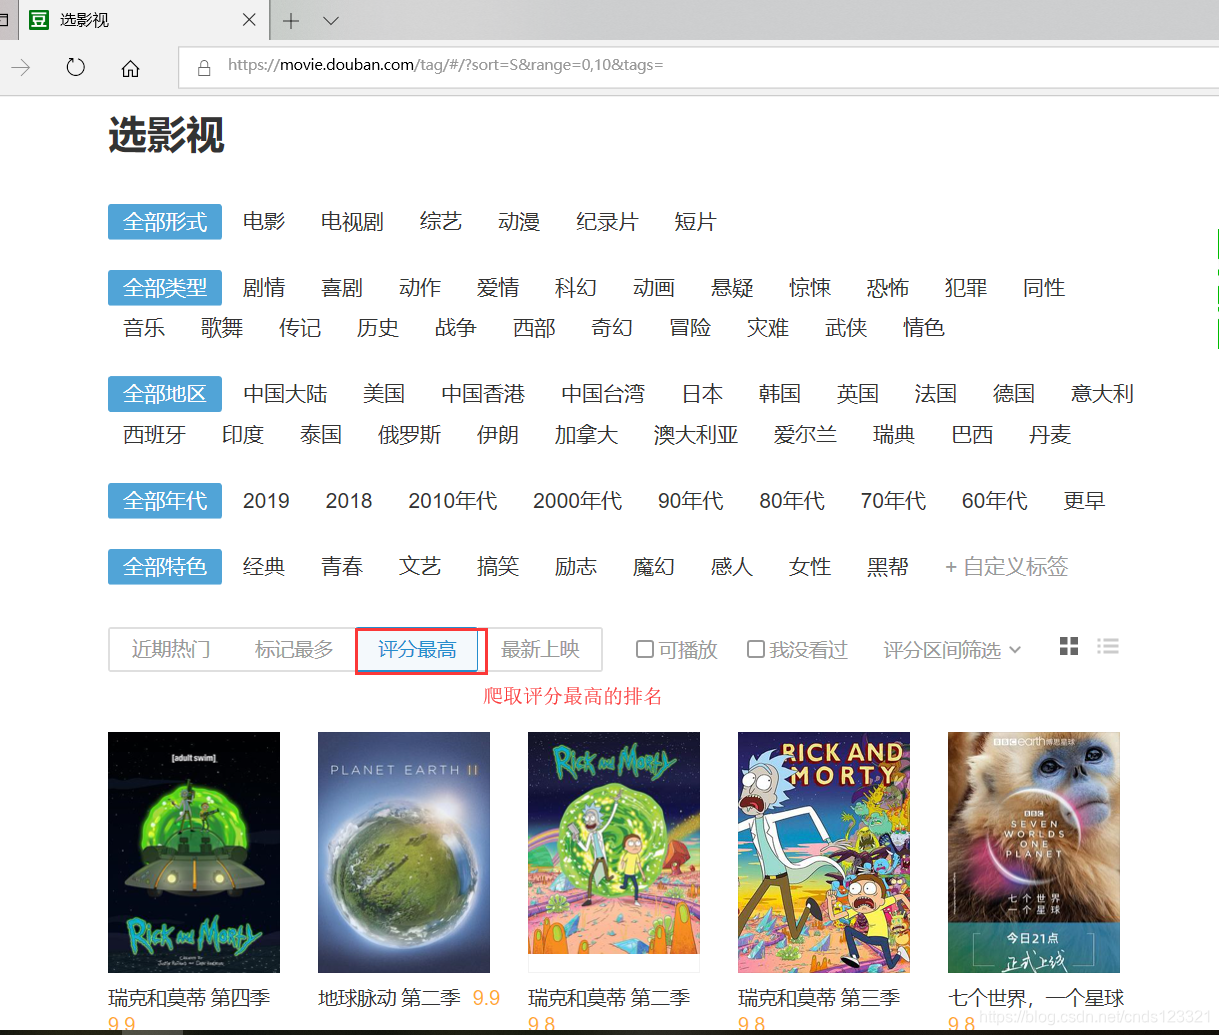Filter by year 2019
This screenshot has width=1219, height=1035.
pyautogui.click(x=266, y=501)
